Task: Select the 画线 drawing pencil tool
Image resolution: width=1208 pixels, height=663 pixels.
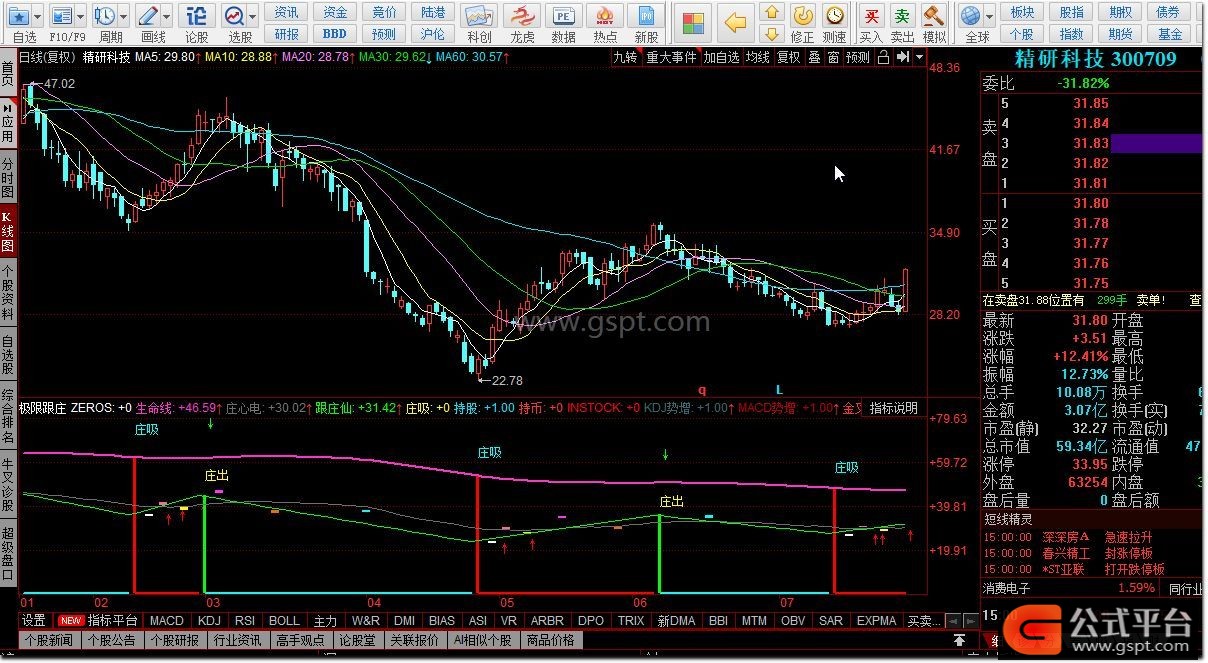Action: point(149,16)
